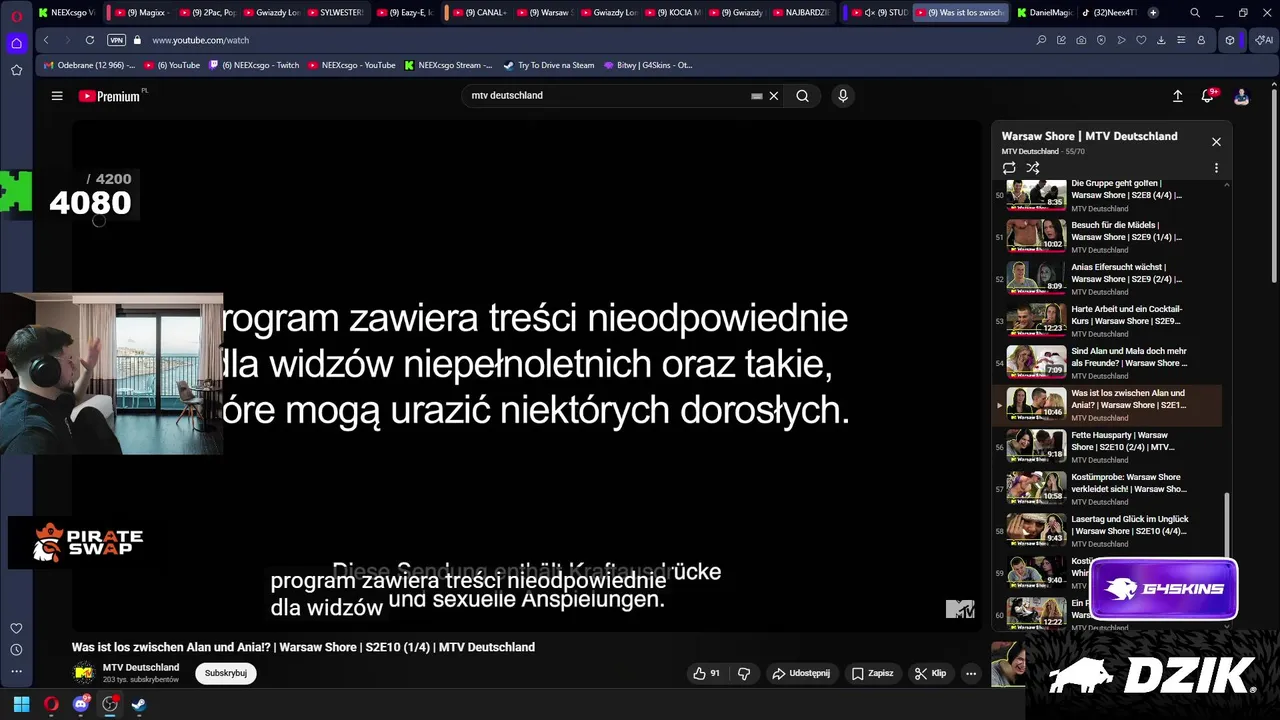Switch to the 'CANAL+' browser tab

pyautogui.click(x=479, y=13)
